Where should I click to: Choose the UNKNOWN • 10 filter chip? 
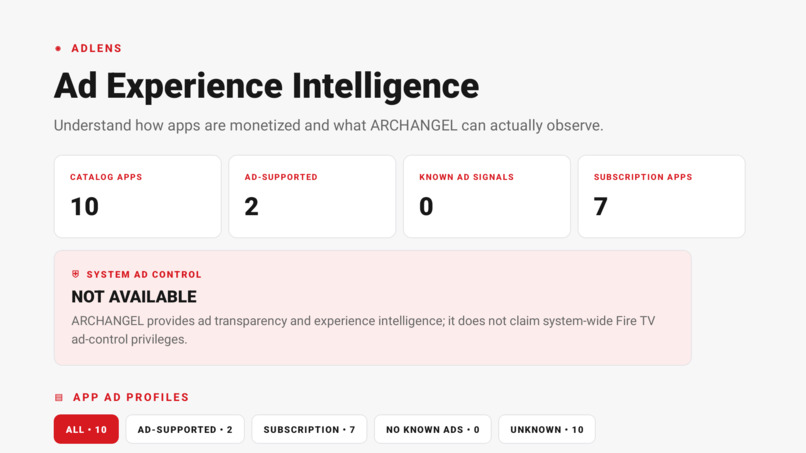(546, 429)
